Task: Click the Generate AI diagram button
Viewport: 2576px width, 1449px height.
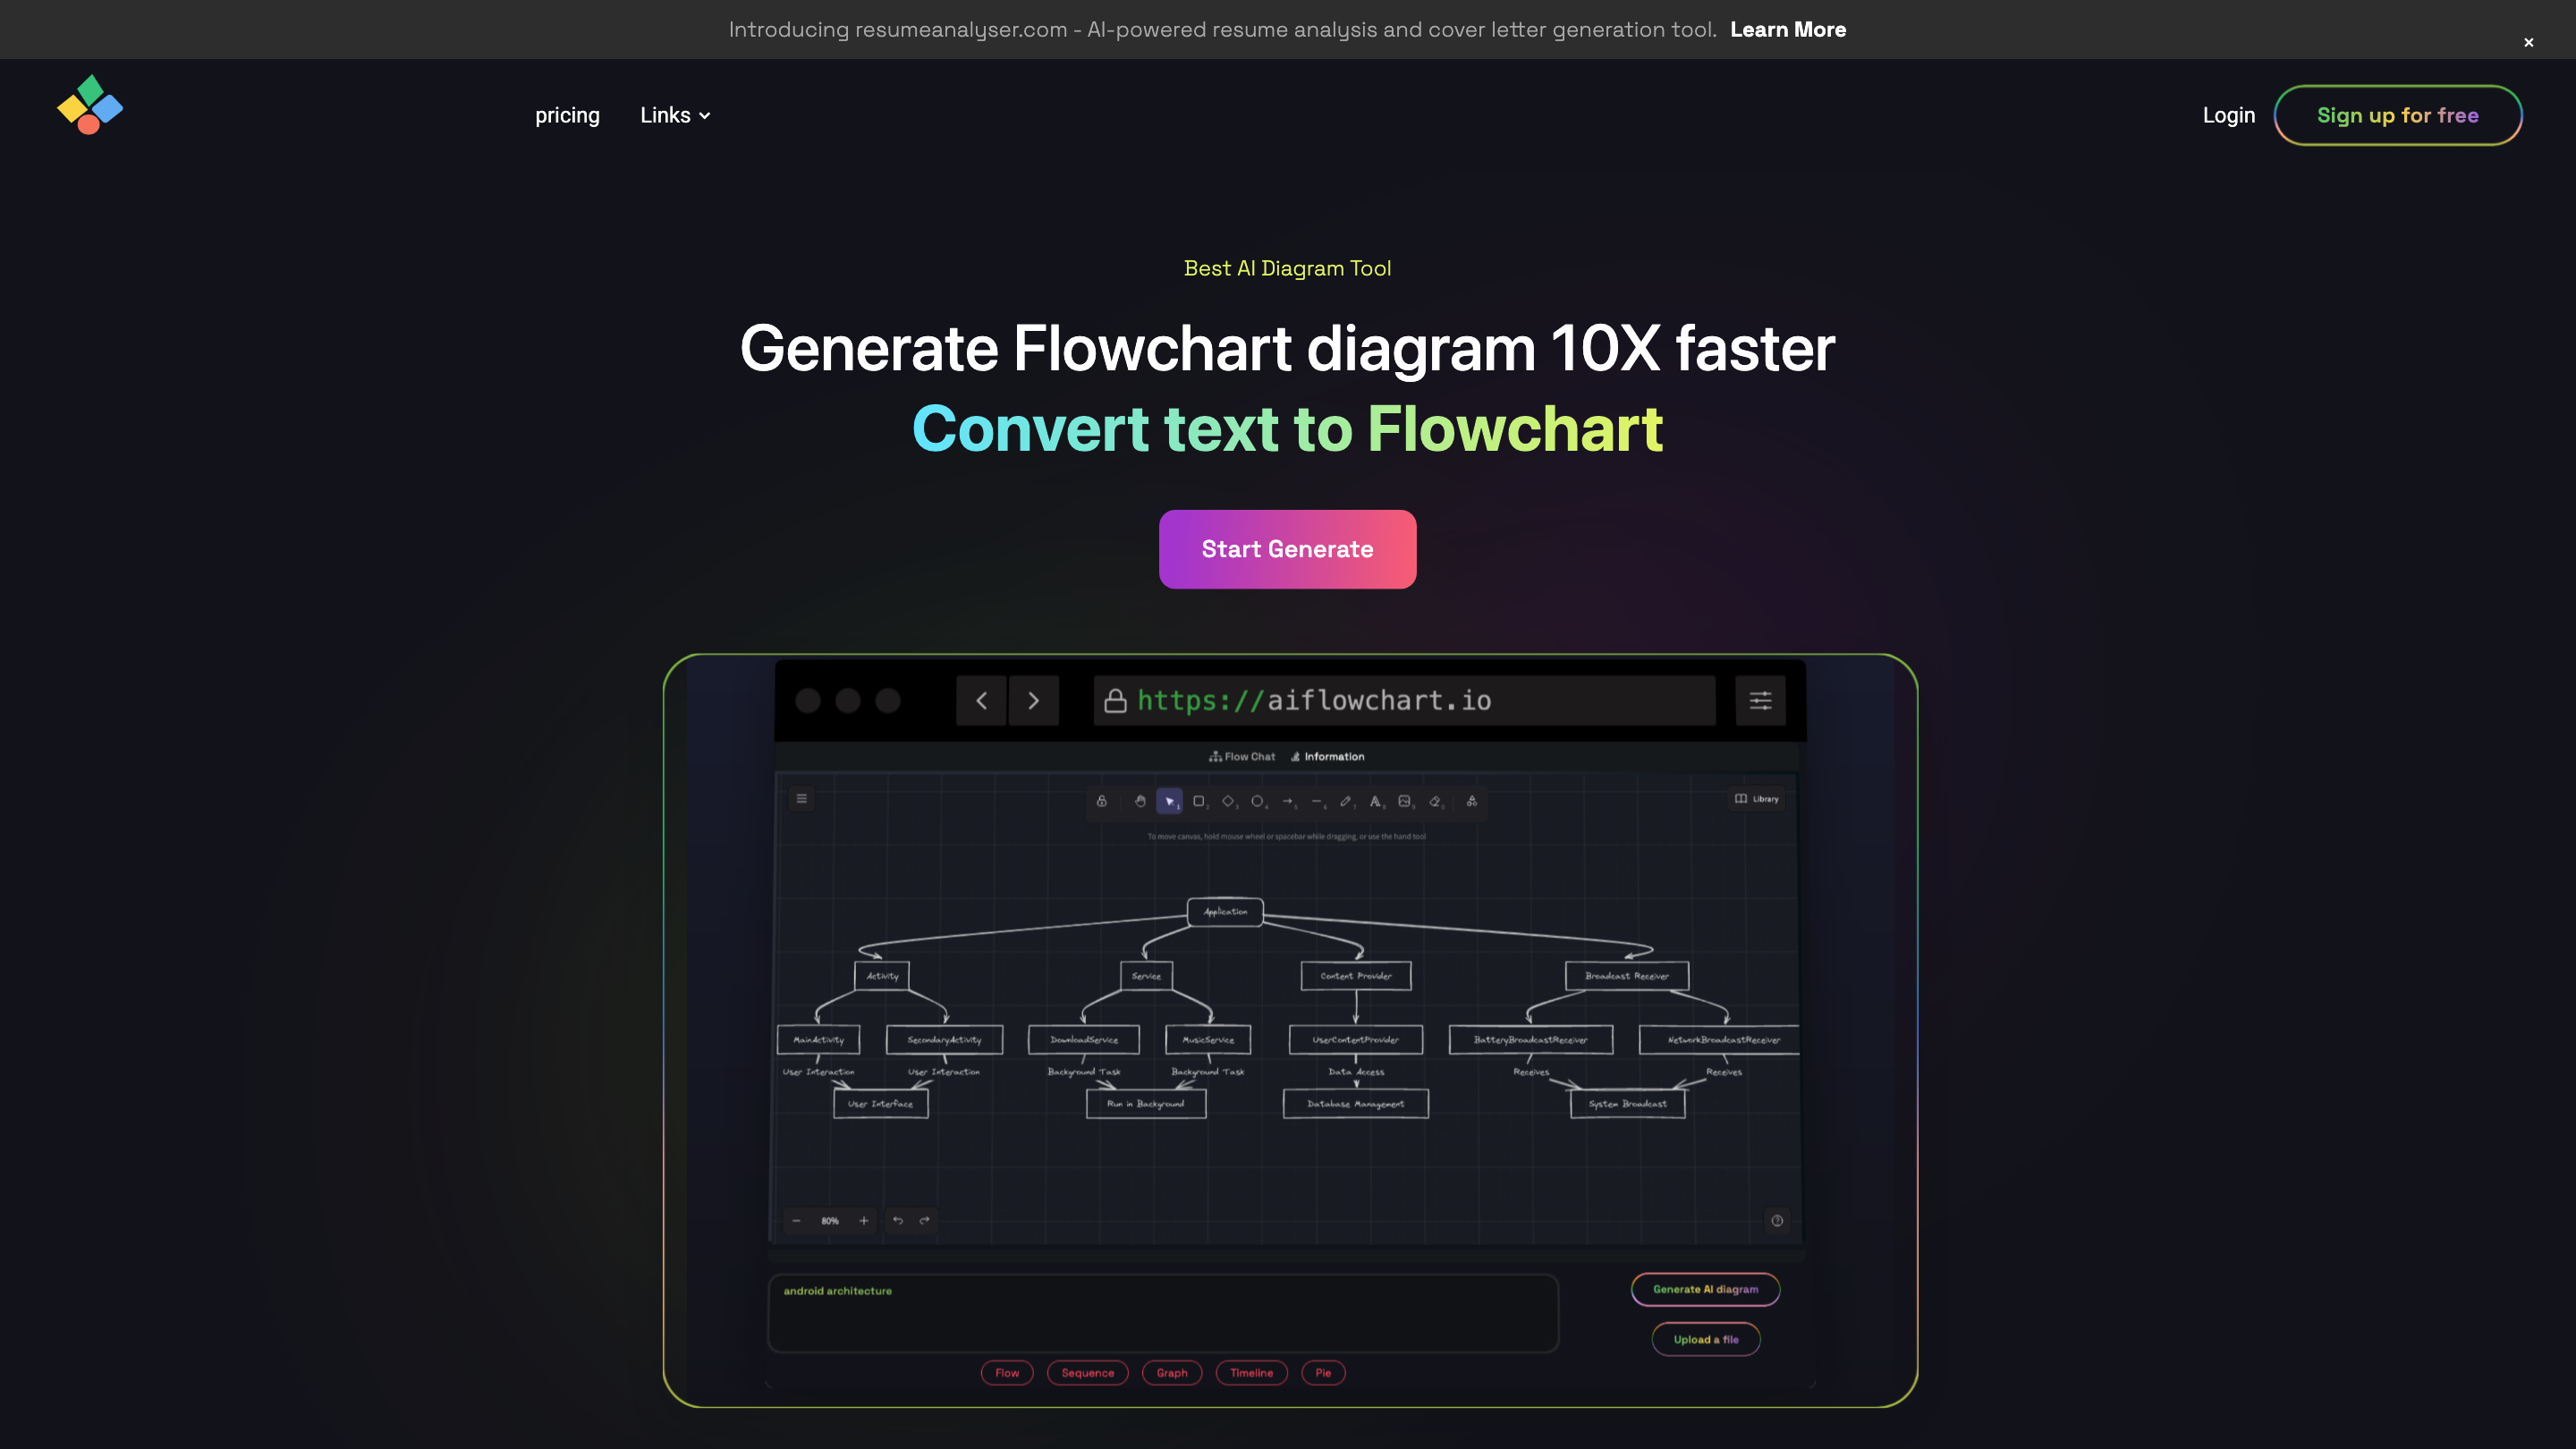Action: 1705,1289
